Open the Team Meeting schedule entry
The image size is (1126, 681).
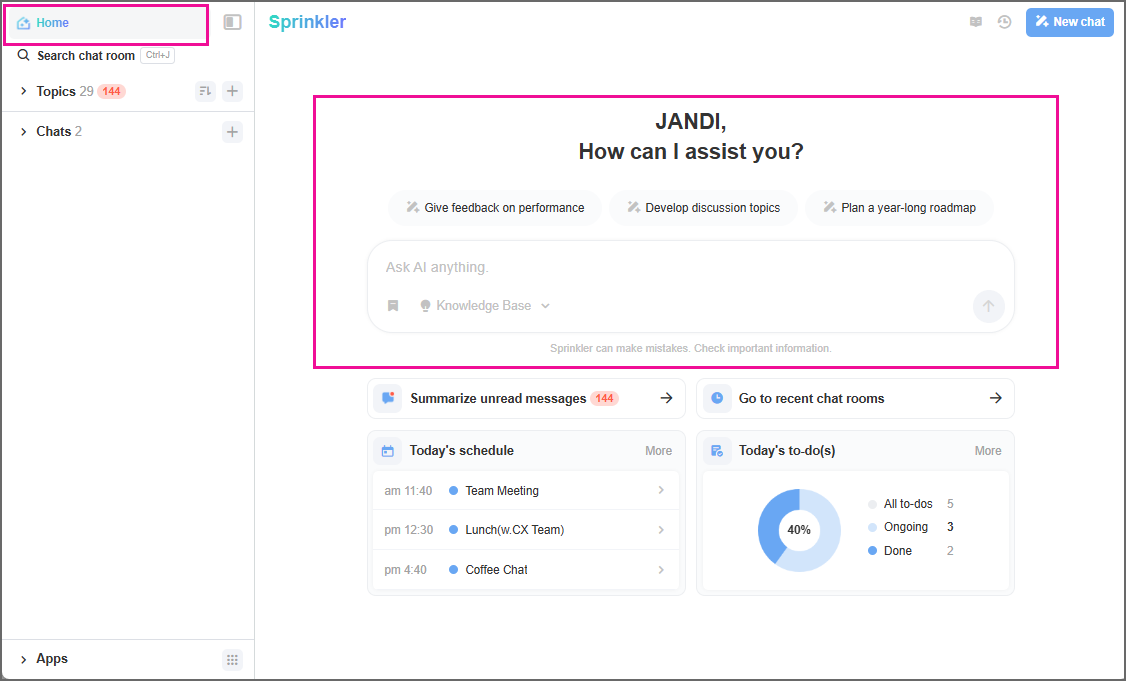point(526,491)
